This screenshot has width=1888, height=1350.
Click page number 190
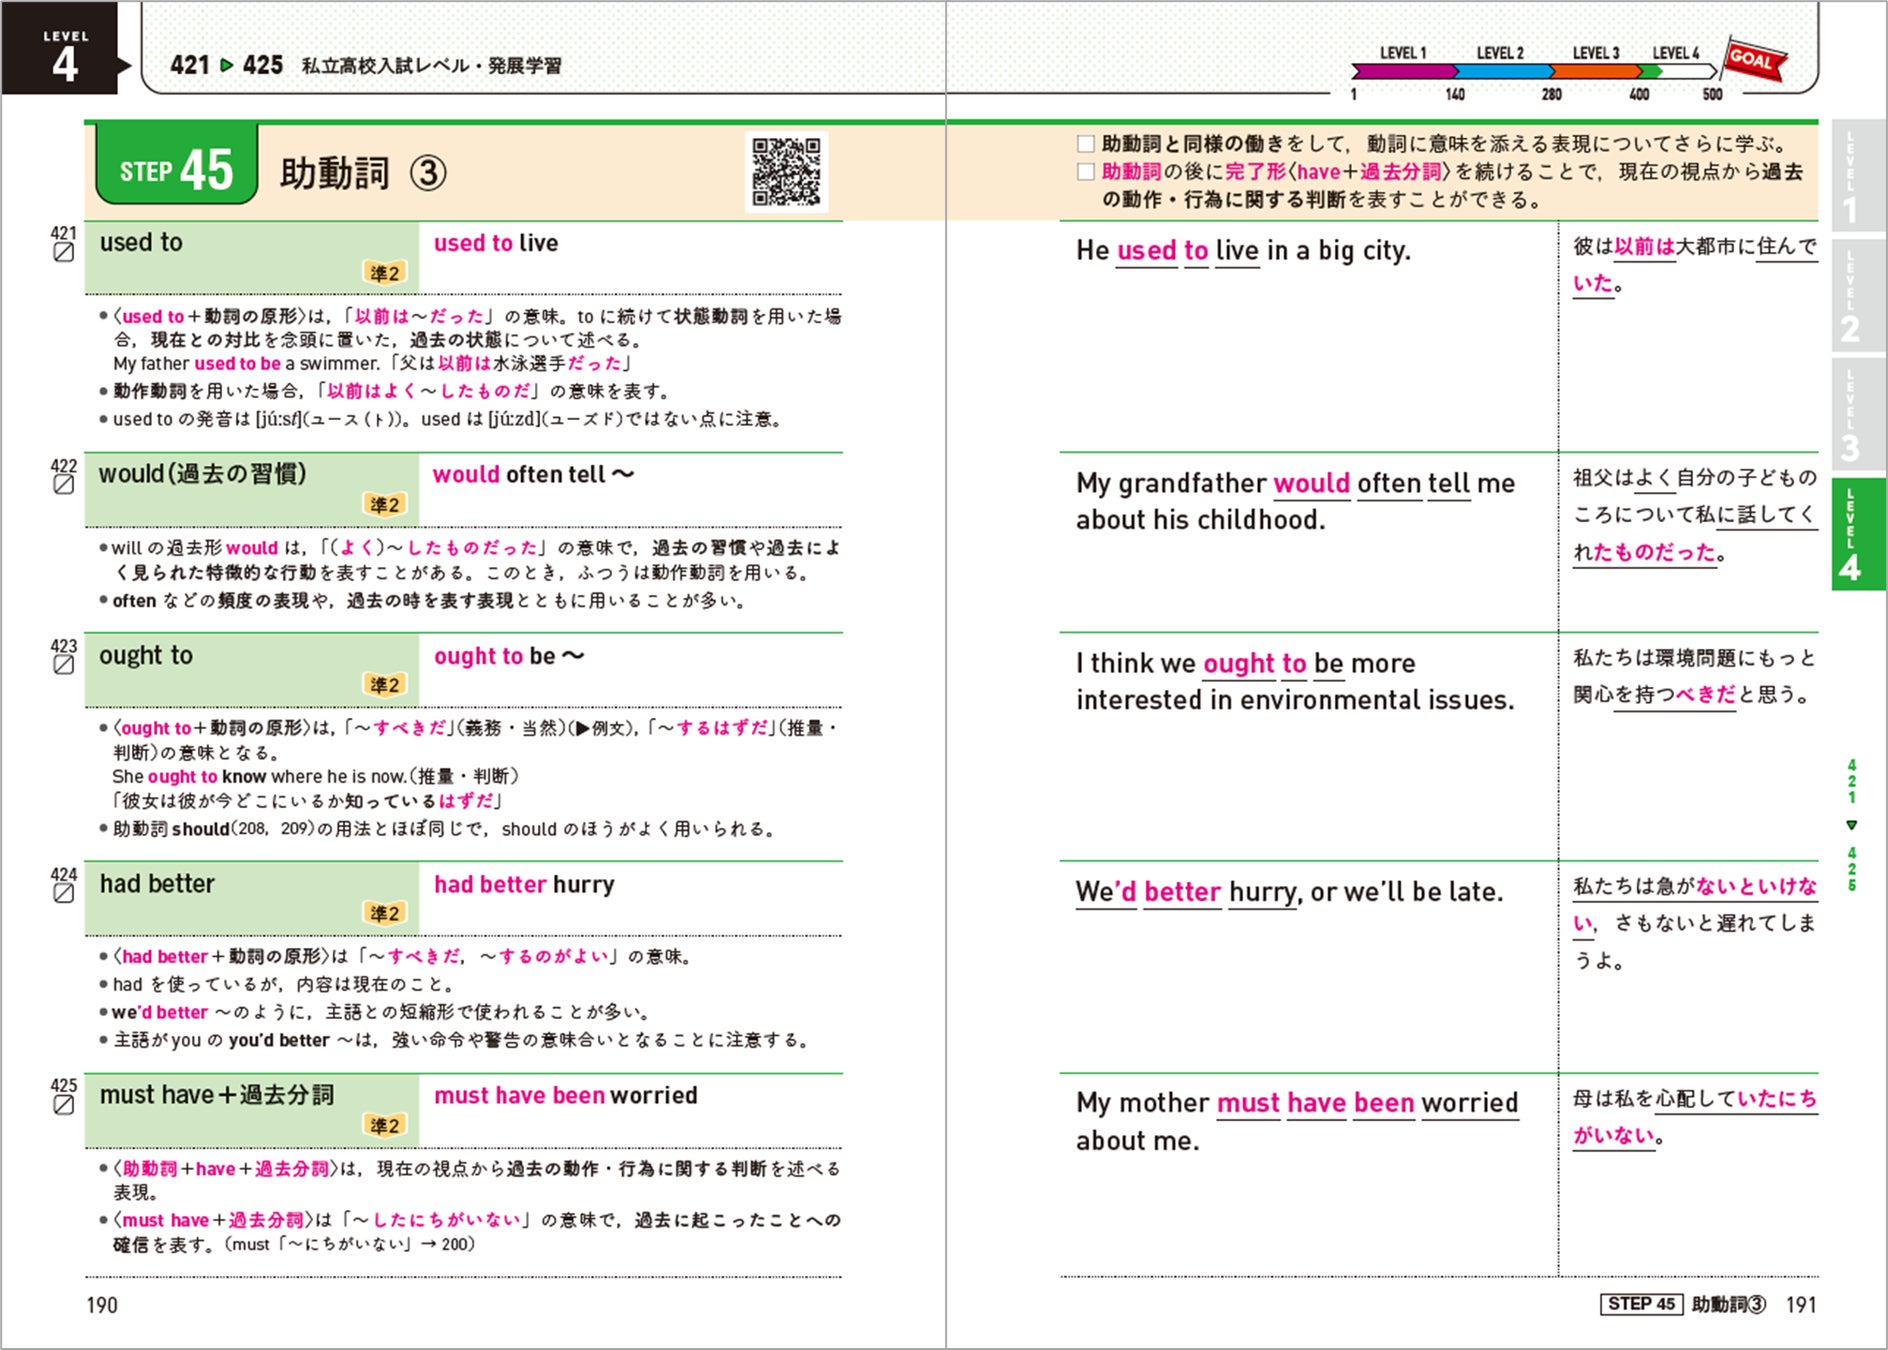pos(102,1305)
